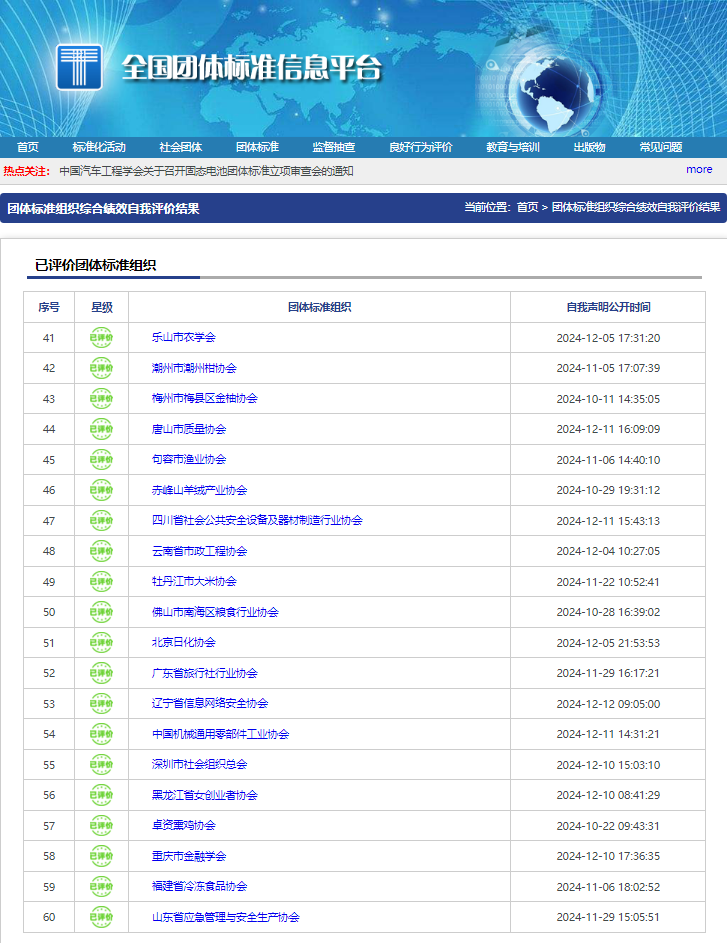Open the 黑龙江省女创业者协会 link

tap(204, 795)
